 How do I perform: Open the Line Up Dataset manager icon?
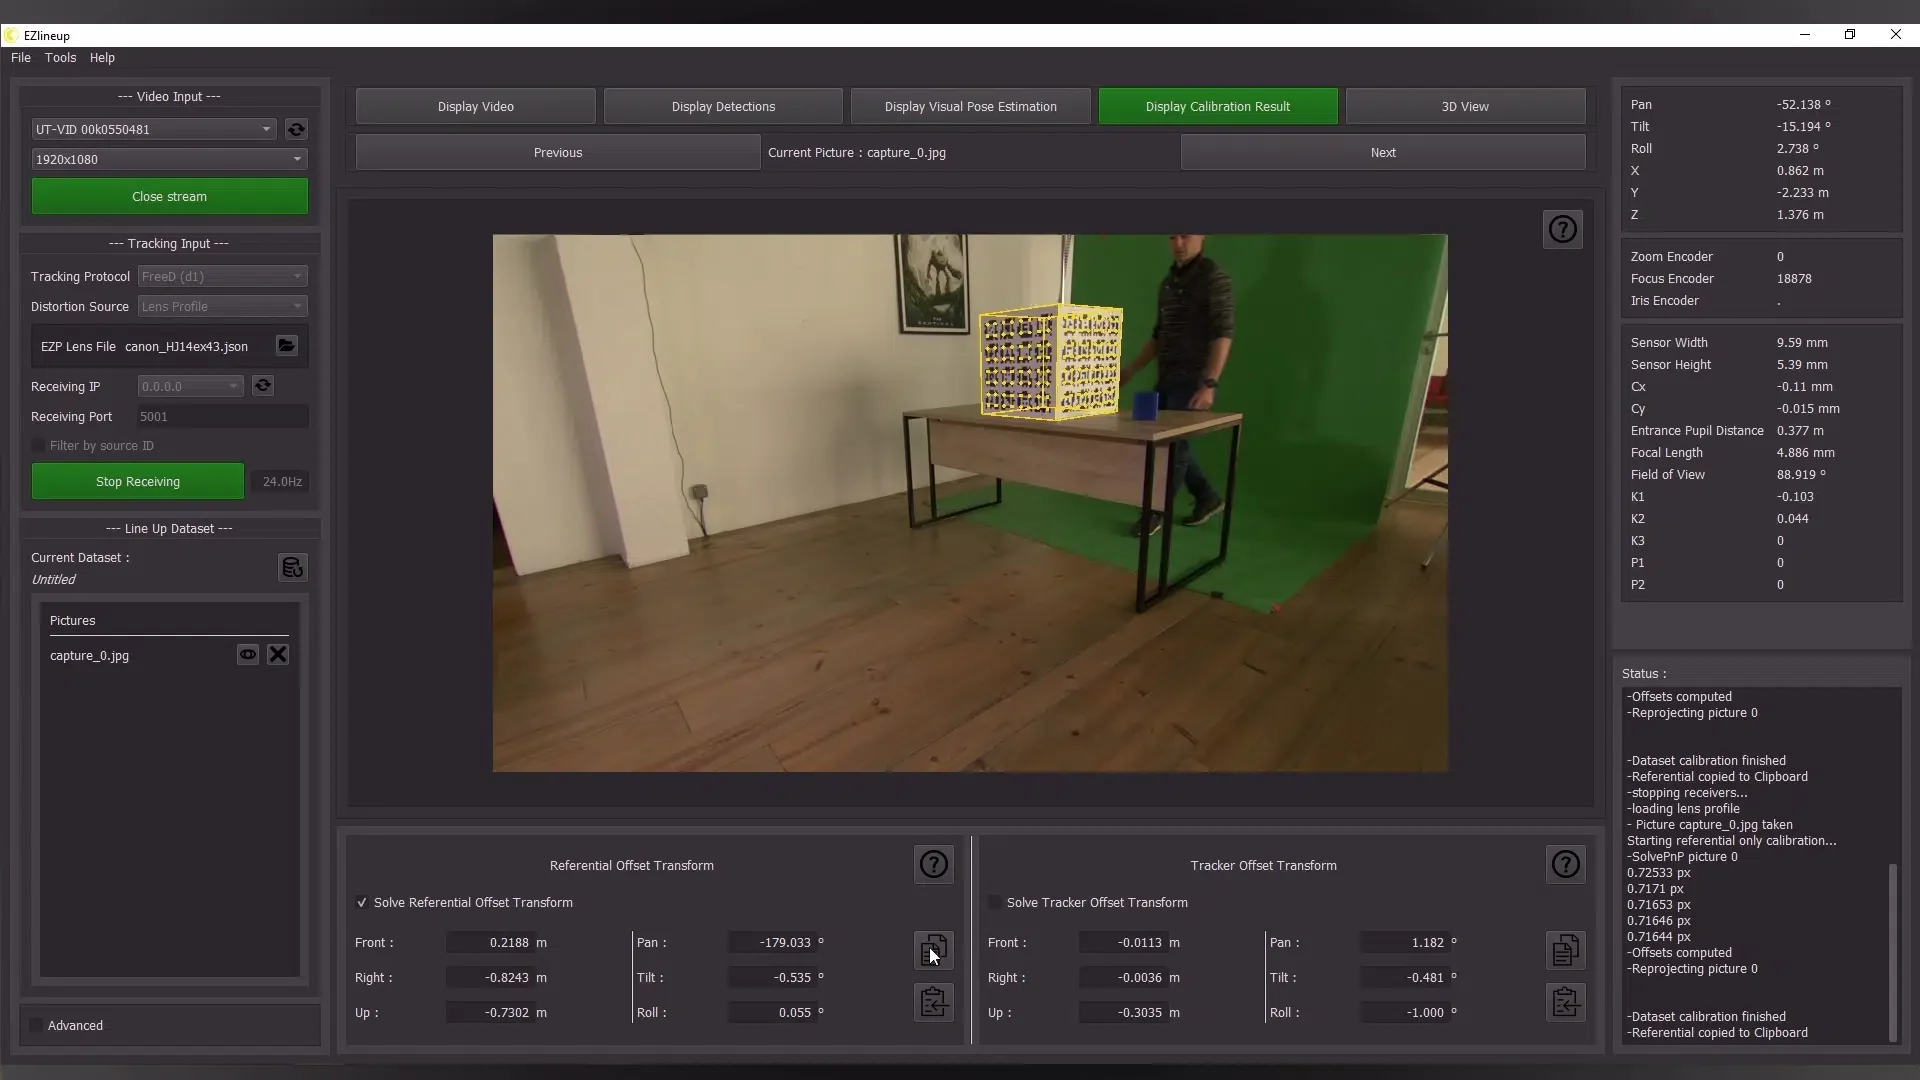coord(292,568)
